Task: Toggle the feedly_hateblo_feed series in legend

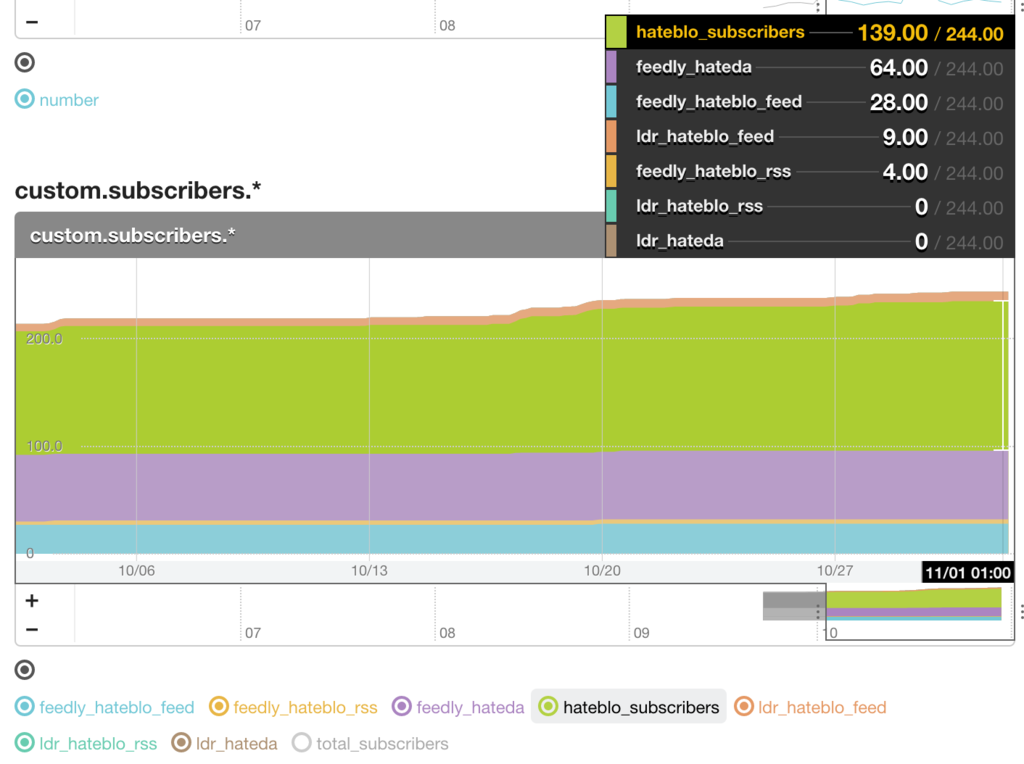Action: tap(104, 707)
